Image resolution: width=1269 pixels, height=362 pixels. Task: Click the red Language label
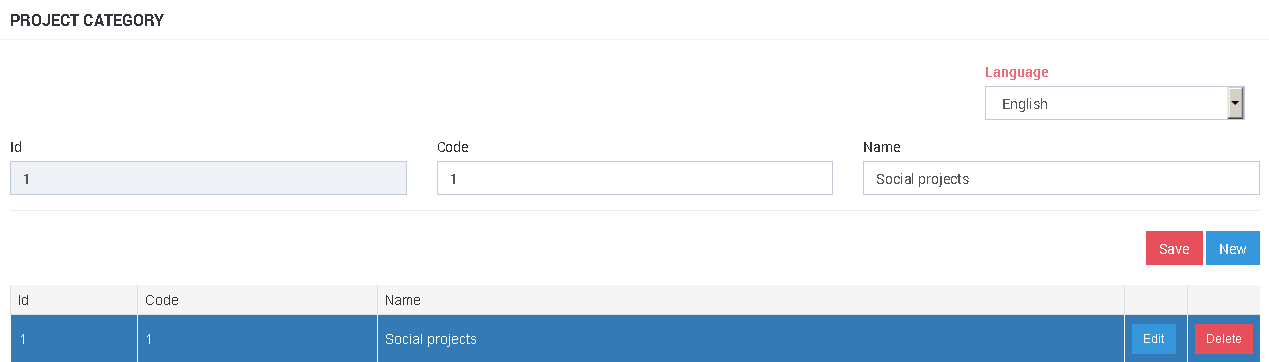1017,72
